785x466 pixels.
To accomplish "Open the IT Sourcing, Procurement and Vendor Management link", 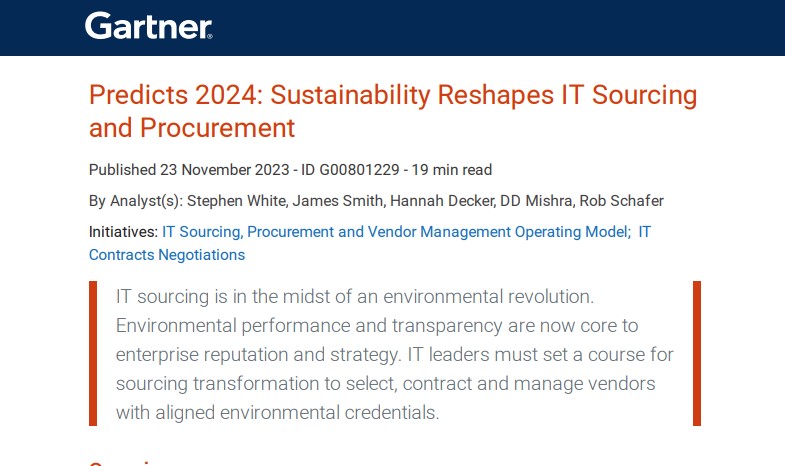I will click(396, 231).
